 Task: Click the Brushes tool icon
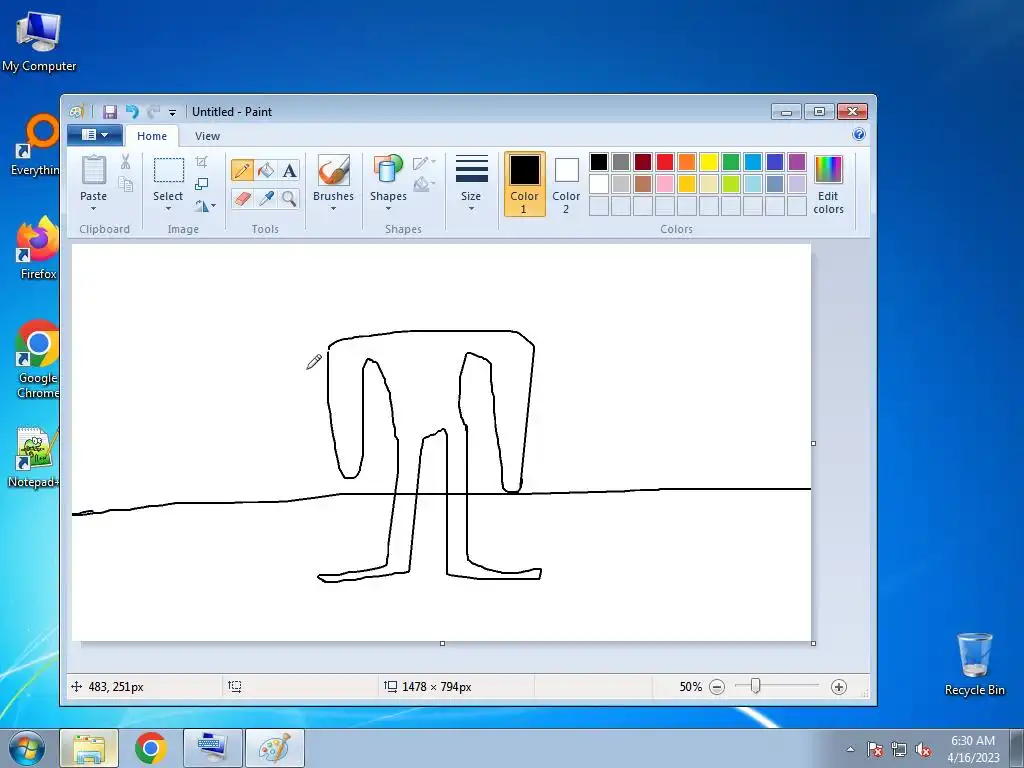click(334, 170)
